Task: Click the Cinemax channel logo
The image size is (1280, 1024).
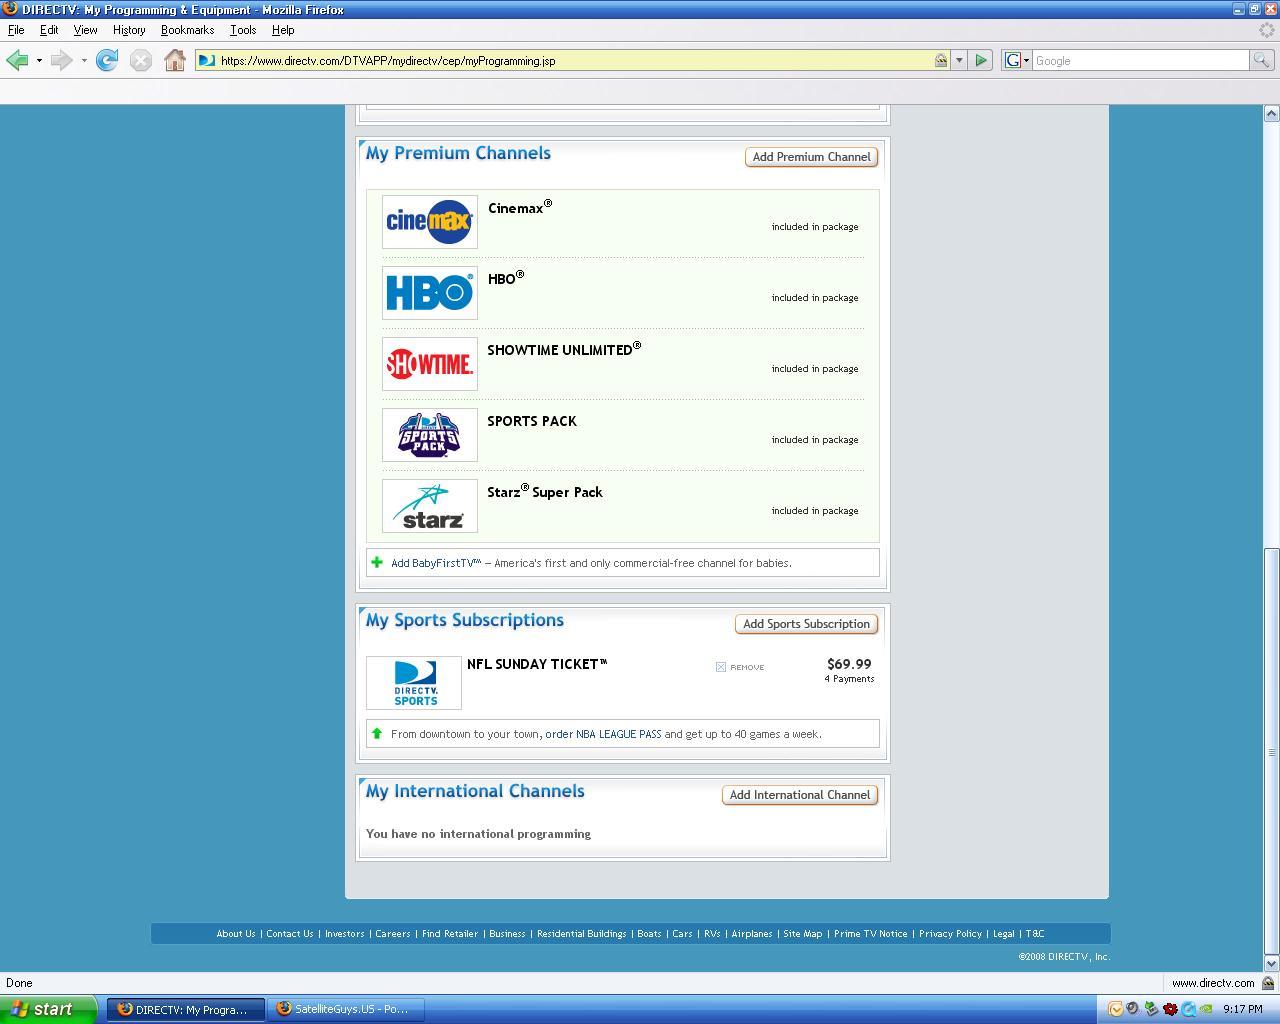Action: 430,222
